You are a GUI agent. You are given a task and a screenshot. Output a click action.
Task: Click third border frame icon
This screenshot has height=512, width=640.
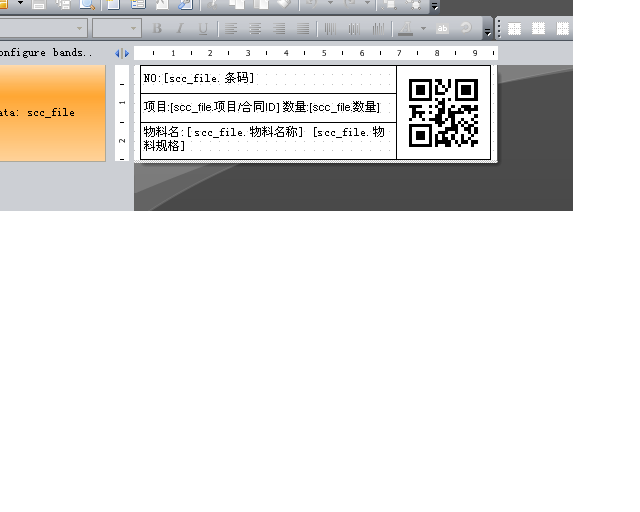point(563,29)
